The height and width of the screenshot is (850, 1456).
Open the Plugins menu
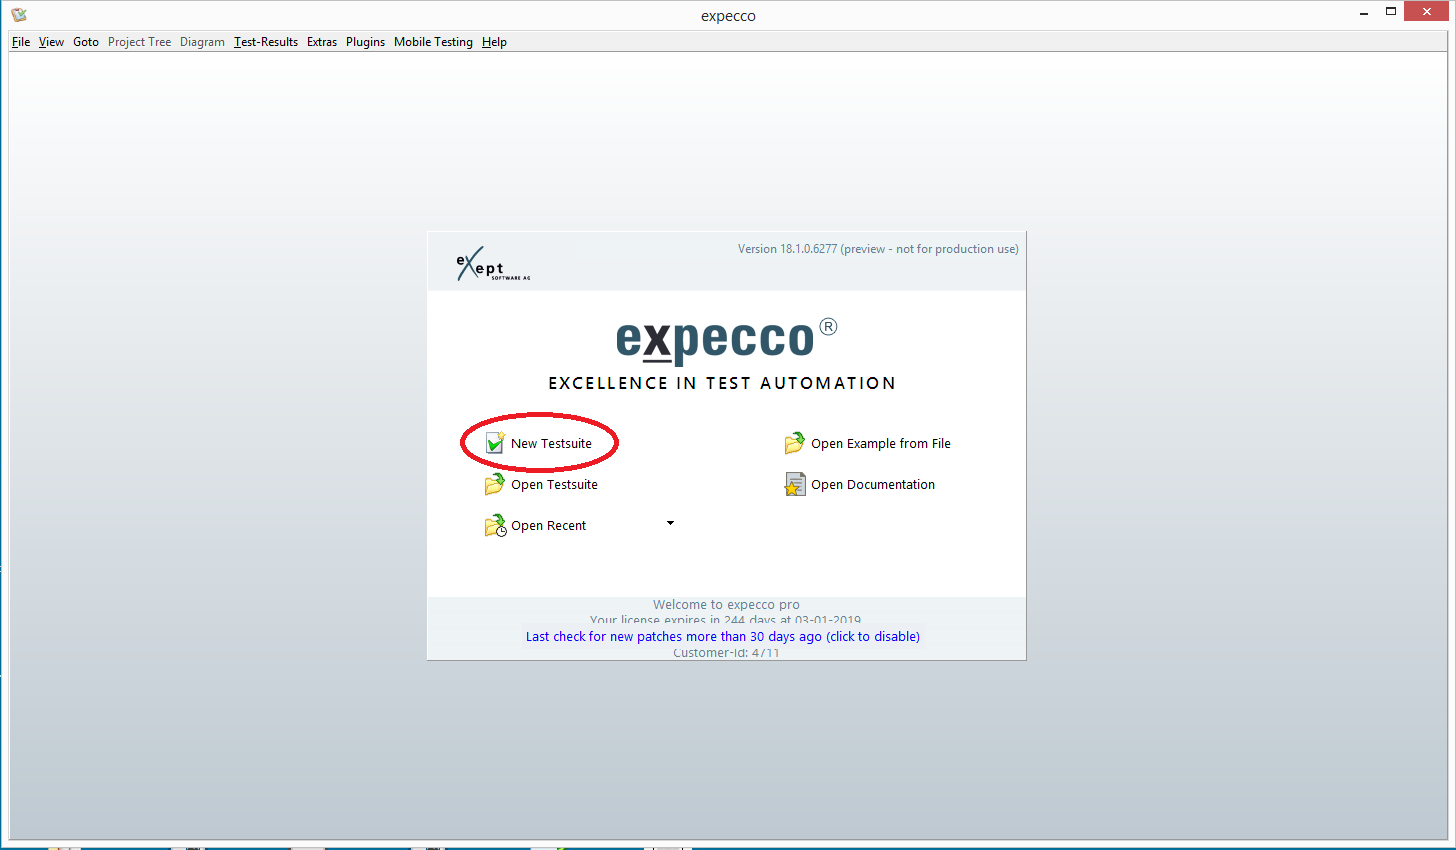(365, 42)
